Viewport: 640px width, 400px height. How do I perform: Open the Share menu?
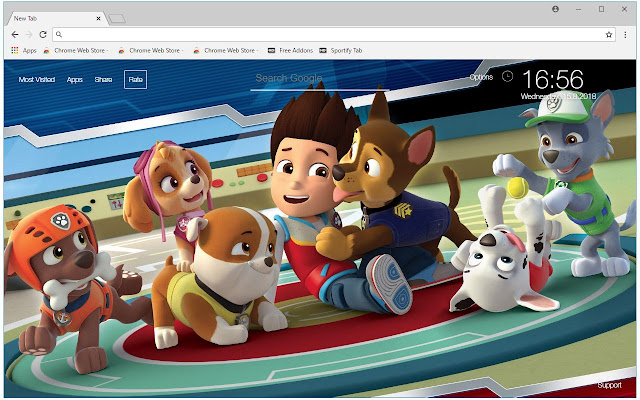click(103, 80)
